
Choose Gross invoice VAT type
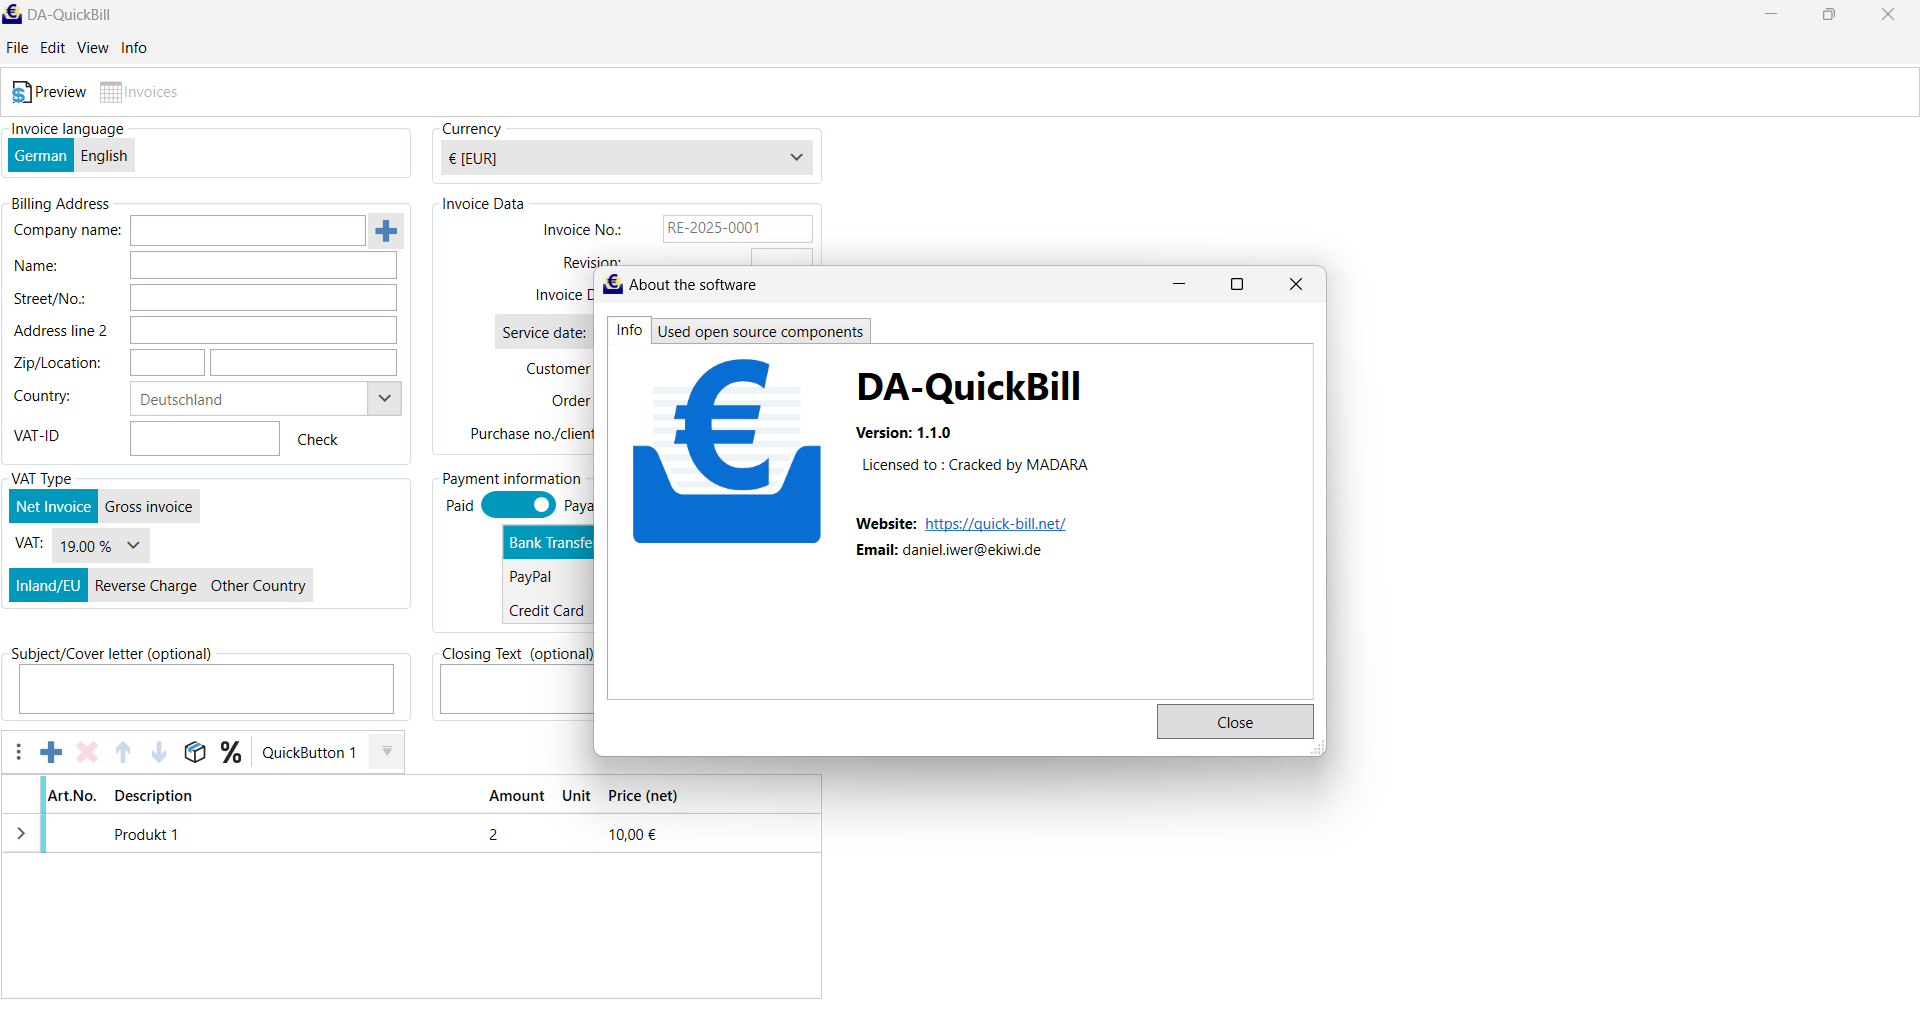pyautogui.click(x=149, y=507)
